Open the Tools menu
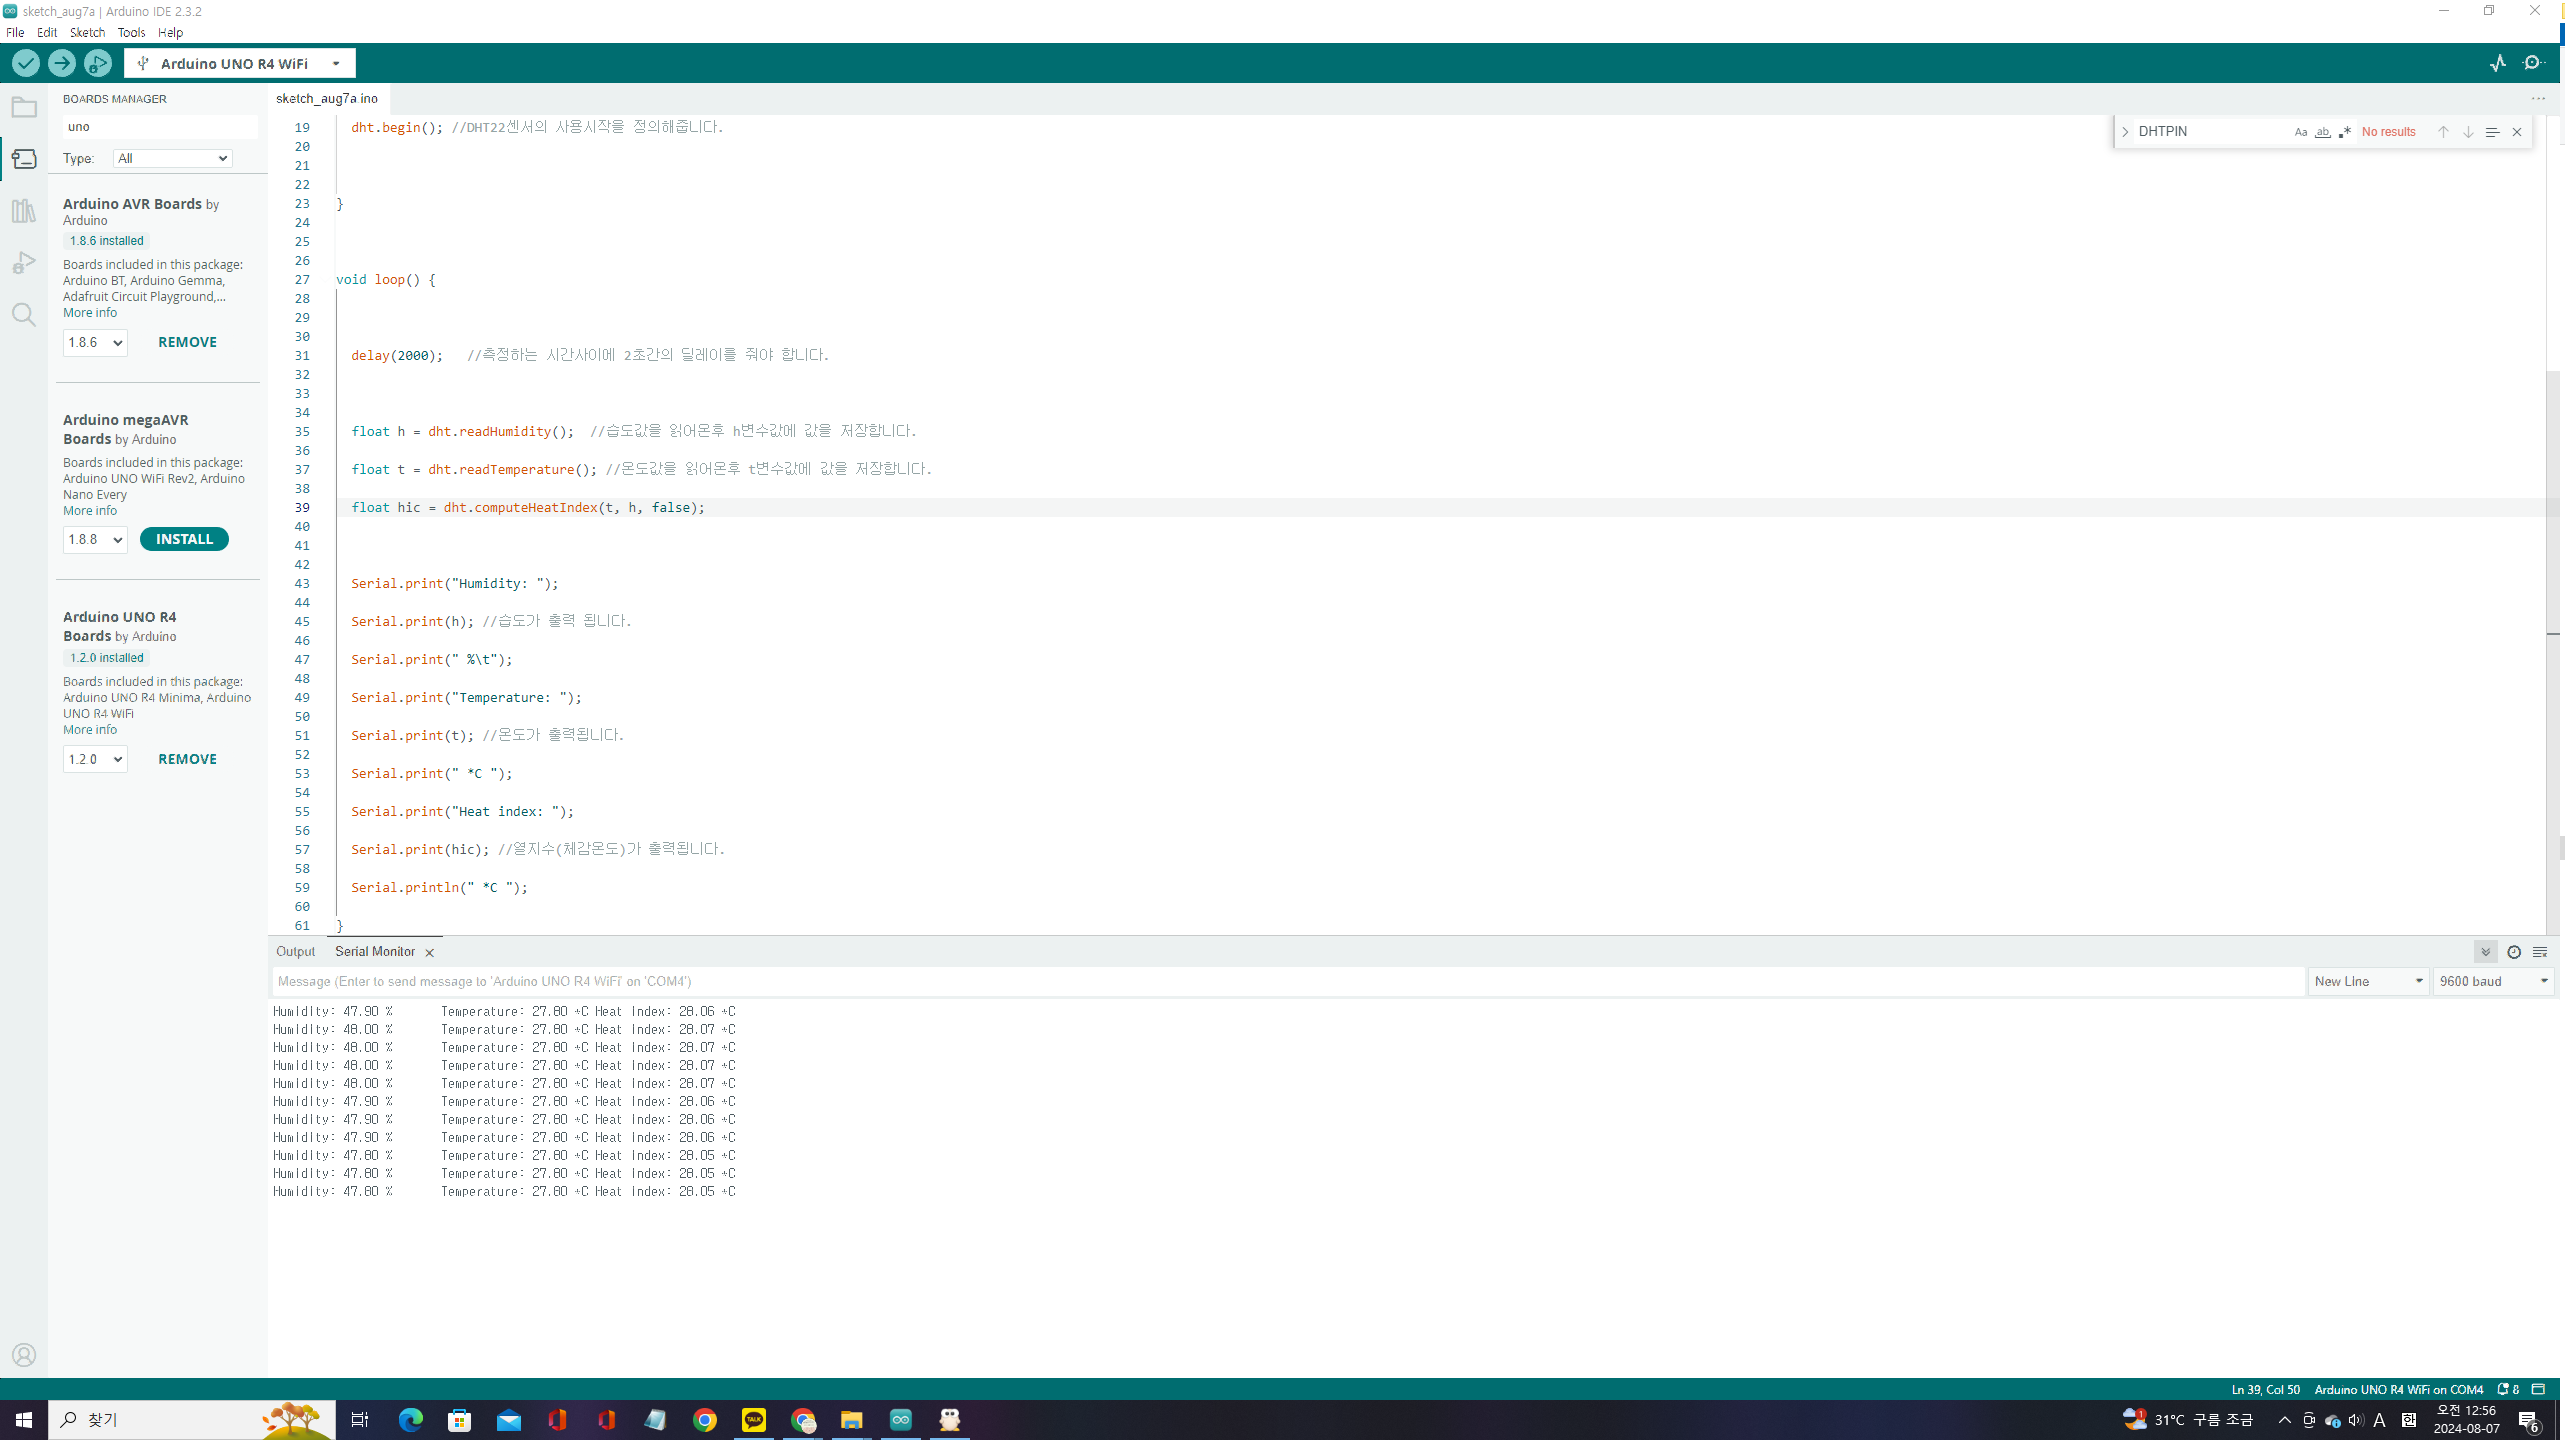 coord(131,33)
